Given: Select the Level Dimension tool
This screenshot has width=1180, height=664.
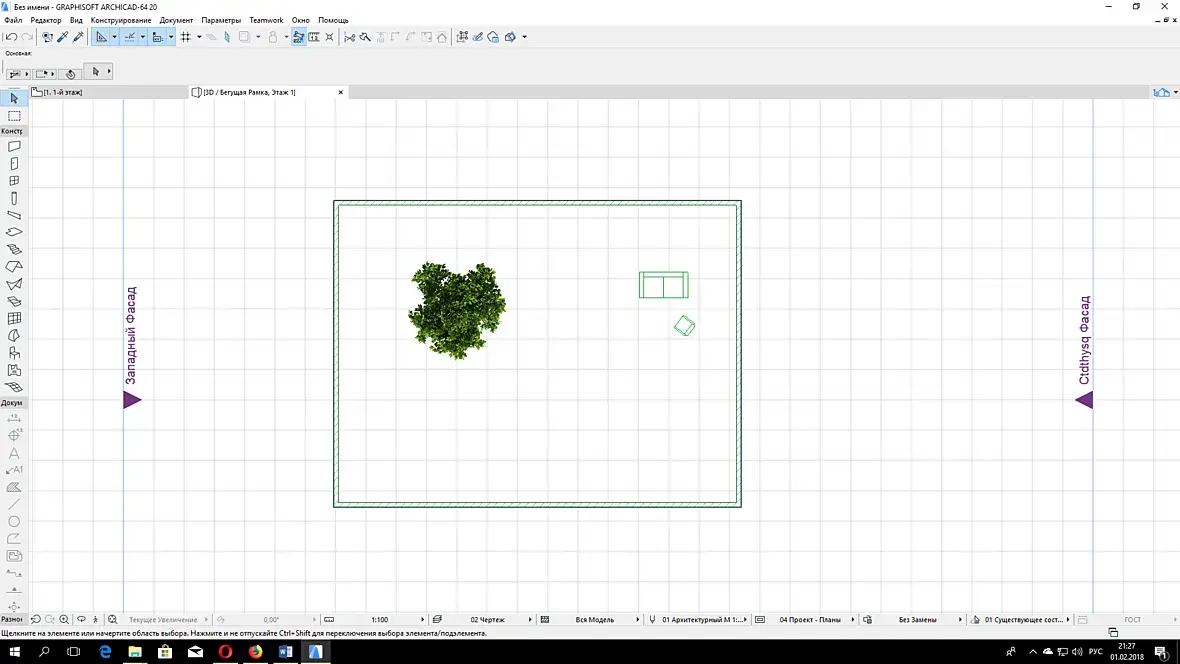Looking at the screenshot, I should pos(14,436).
